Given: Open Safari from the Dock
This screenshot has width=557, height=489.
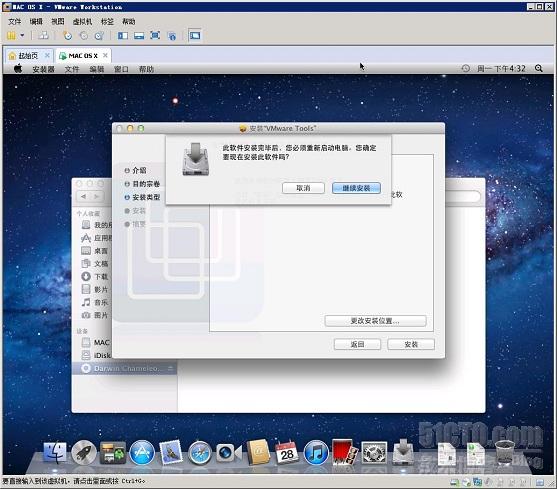Looking at the screenshot, I should 200,453.
